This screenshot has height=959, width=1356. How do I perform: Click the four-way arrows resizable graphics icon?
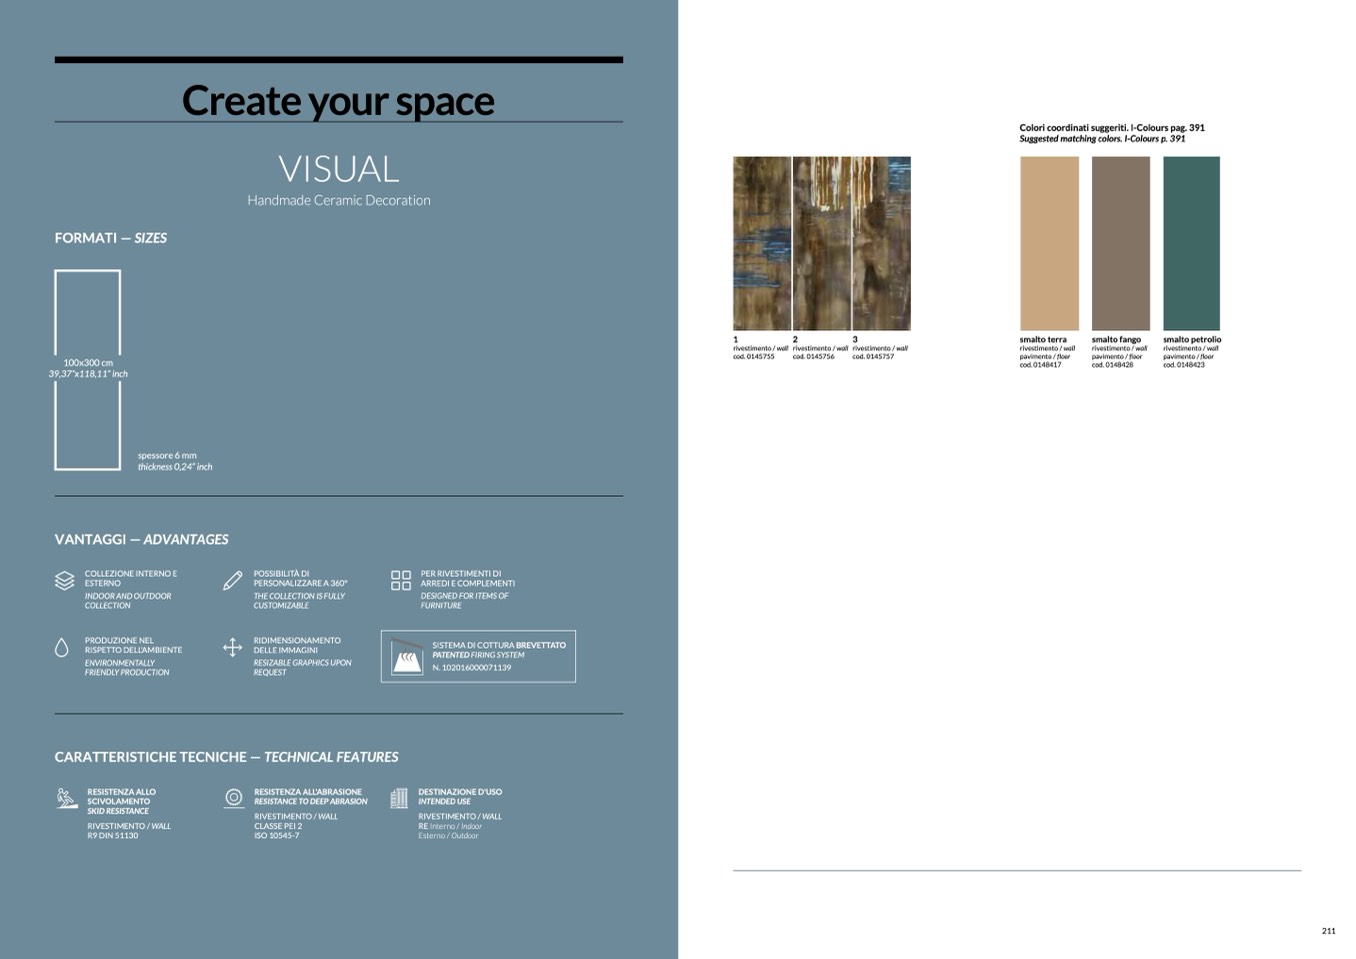pyautogui.click(x=232, y=648)
